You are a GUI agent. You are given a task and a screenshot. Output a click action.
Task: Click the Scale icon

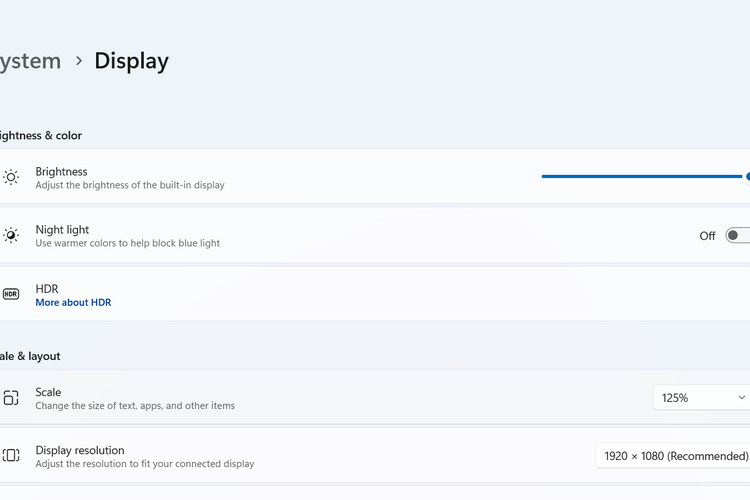pyautogui.click(x=11, y=398)
